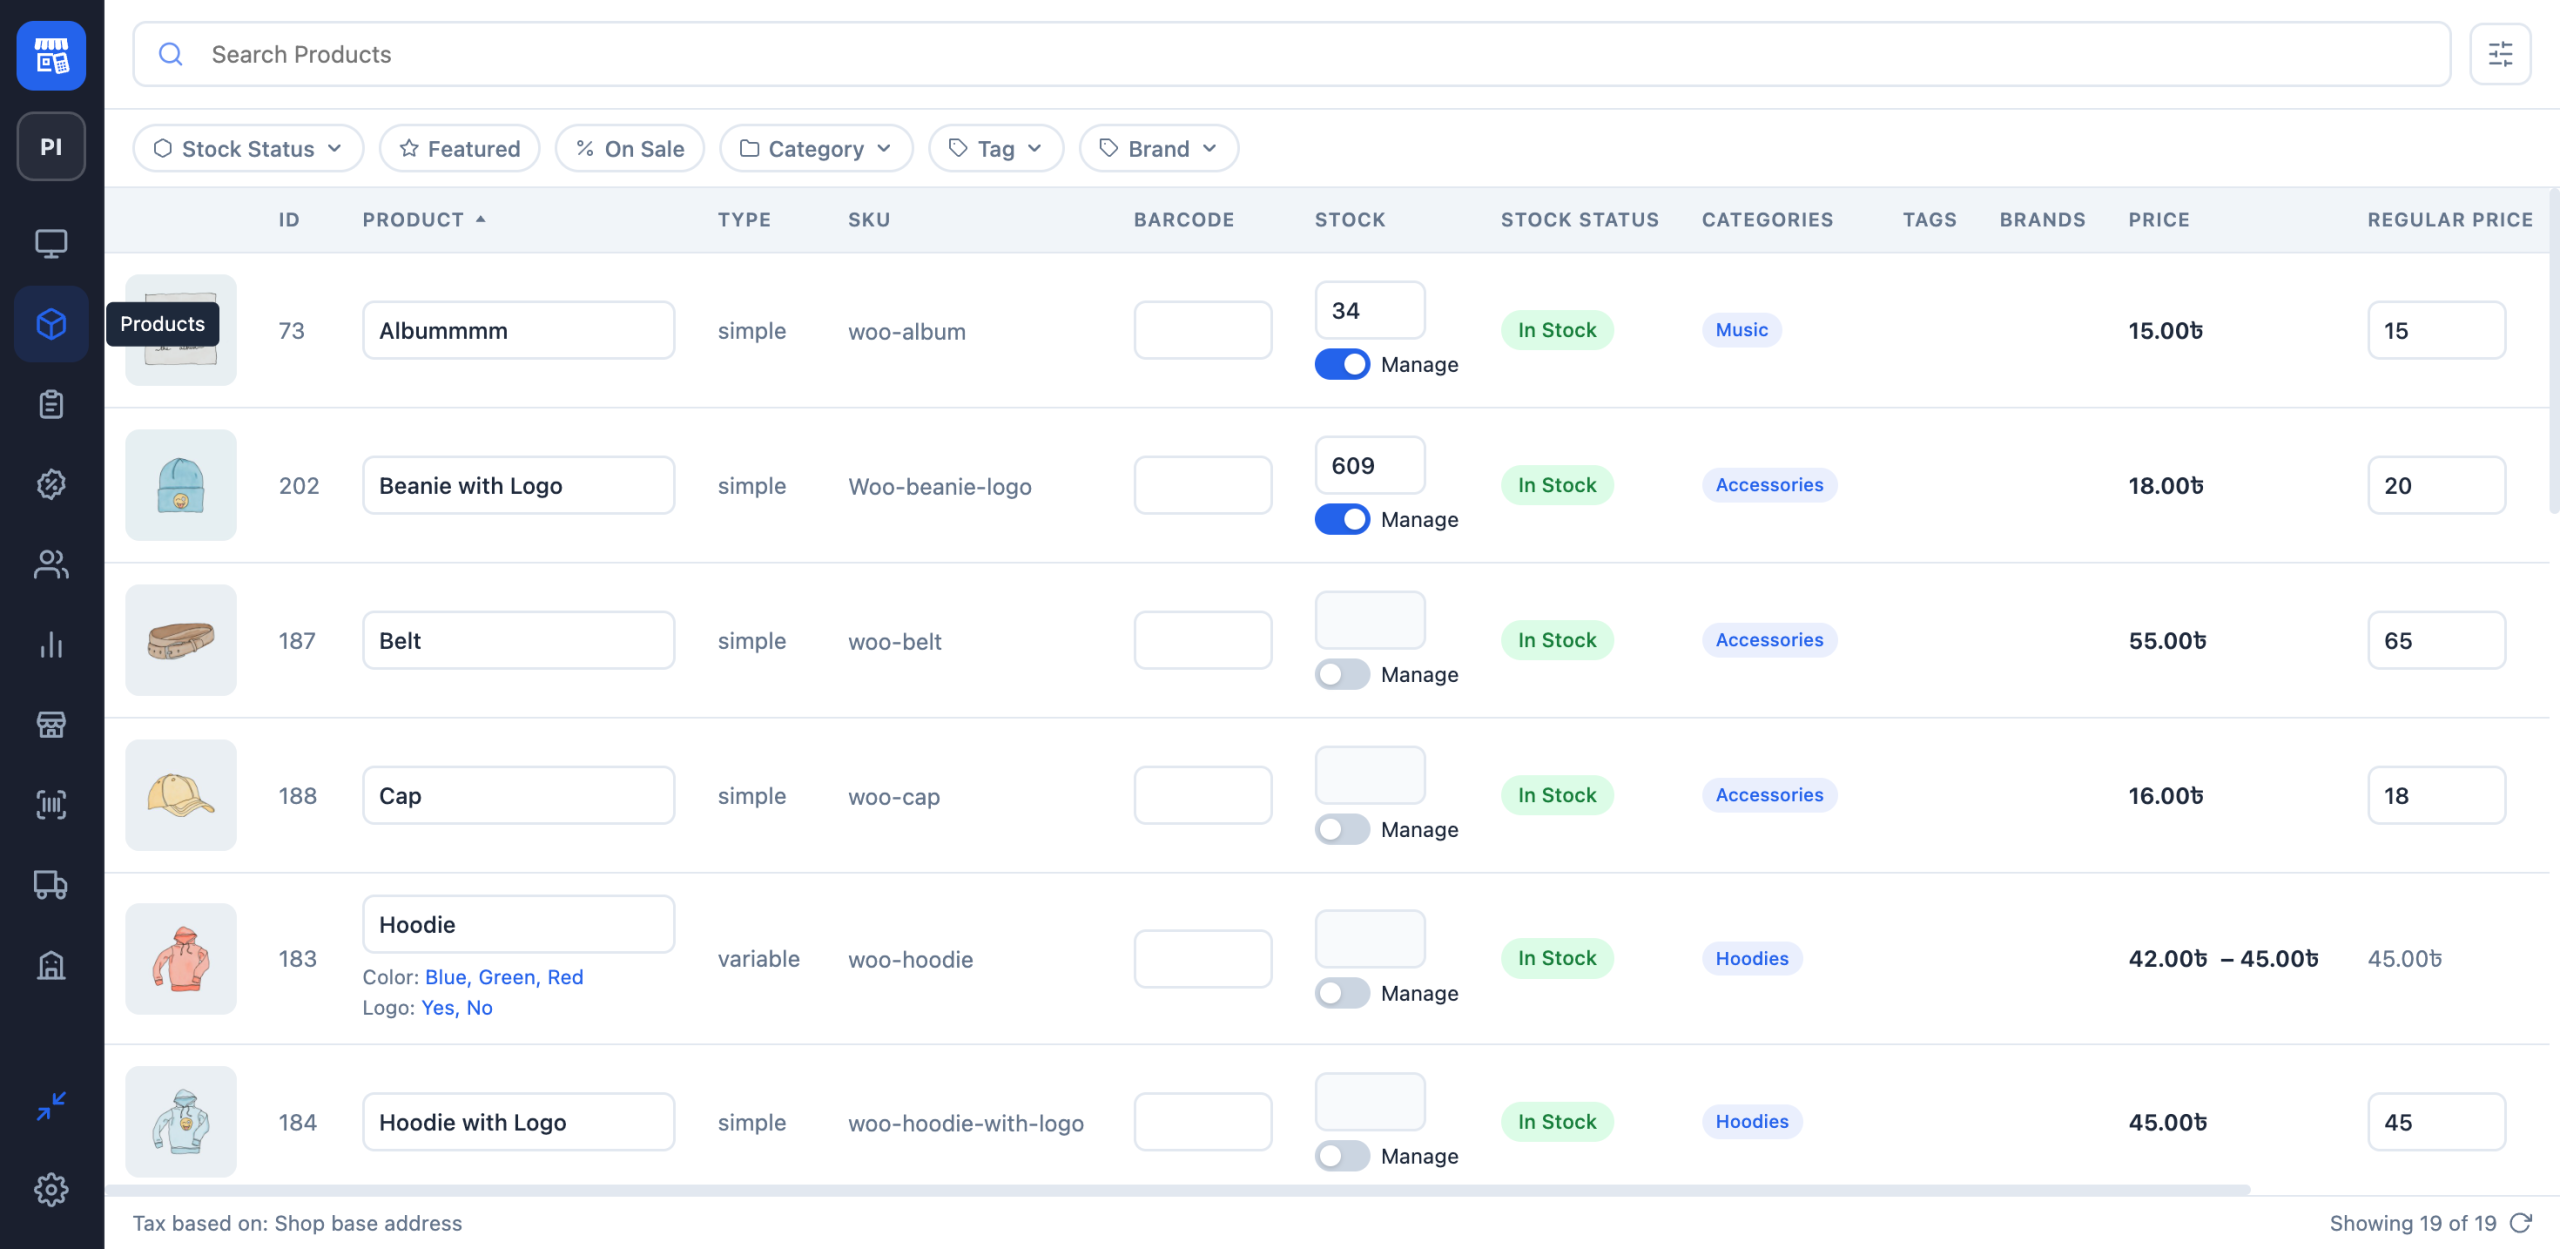Image resolution: width=2560 pixels, height=1249 pixels.
Task: Focus the Search Products field
Action: (x=1291, y=54)
